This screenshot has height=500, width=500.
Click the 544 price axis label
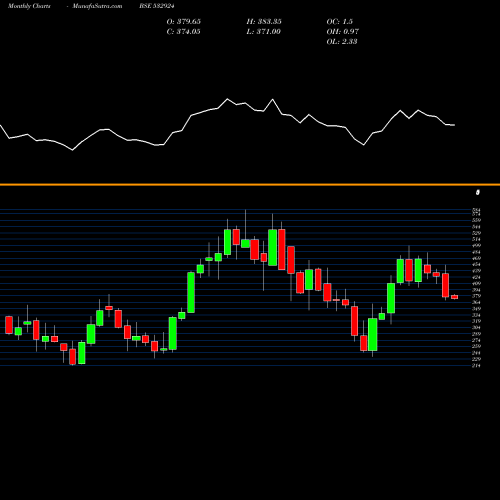476,227
